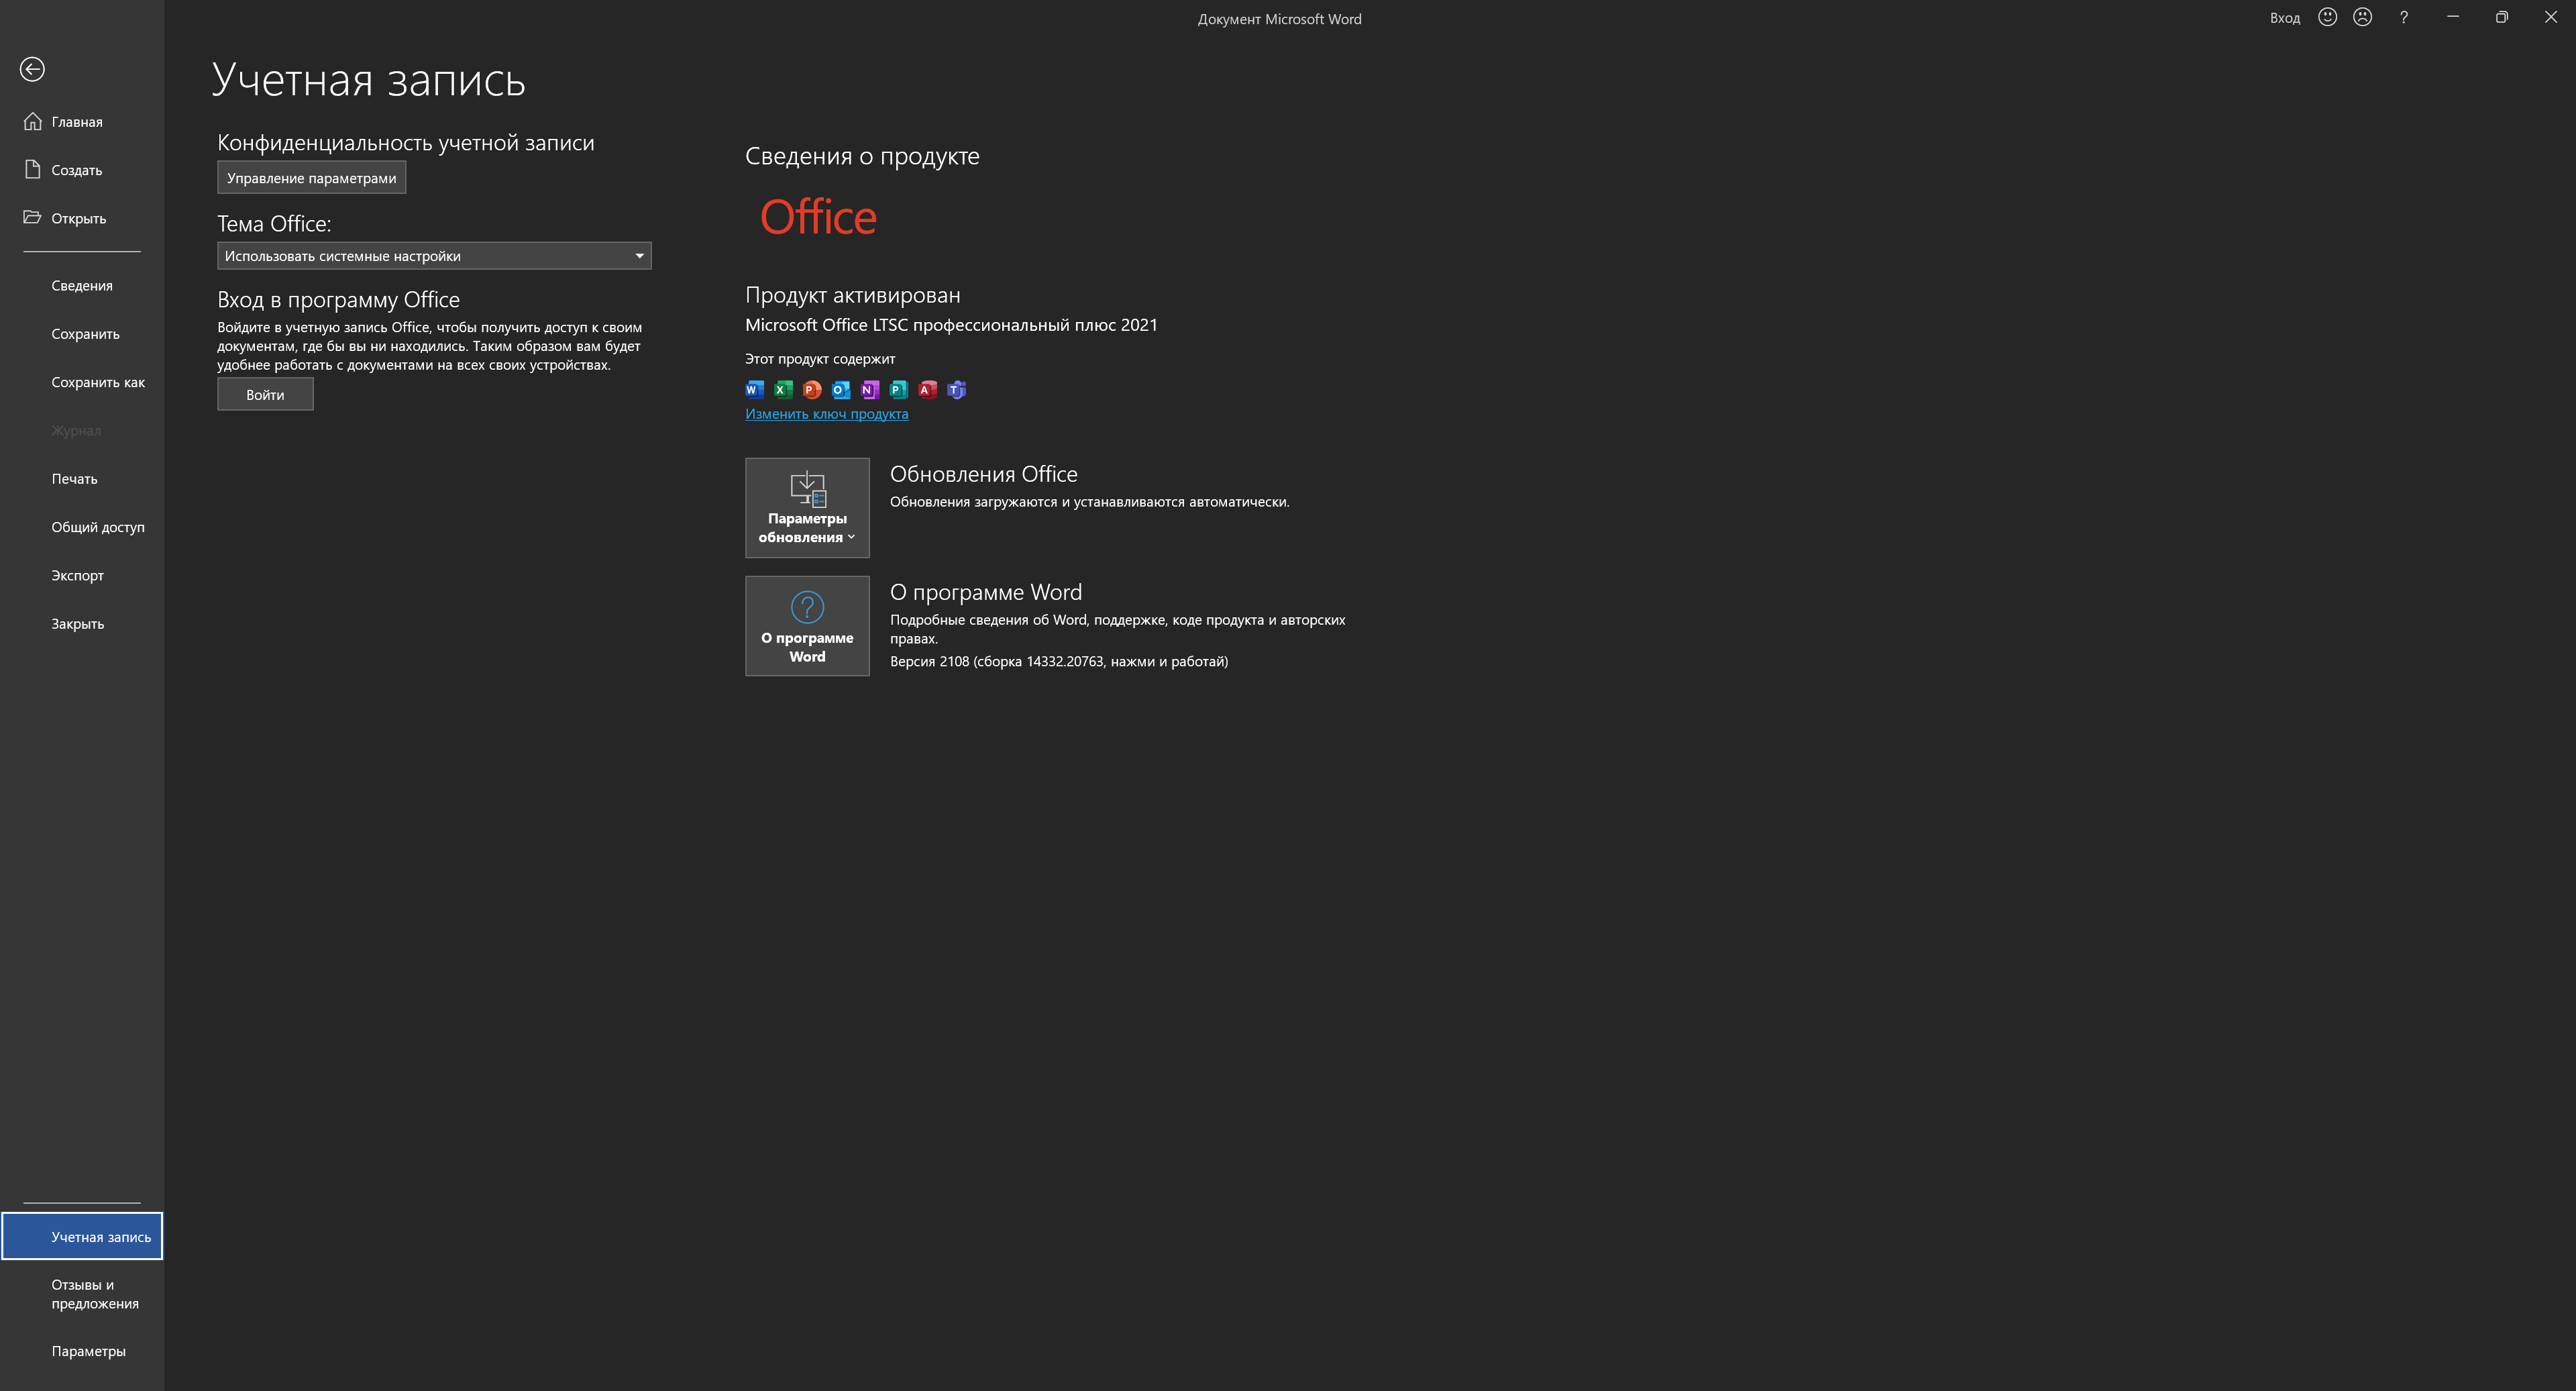Click Вход in the title bar
The height and width of the screenshot is (1391, 2576).
point(2285,18)
